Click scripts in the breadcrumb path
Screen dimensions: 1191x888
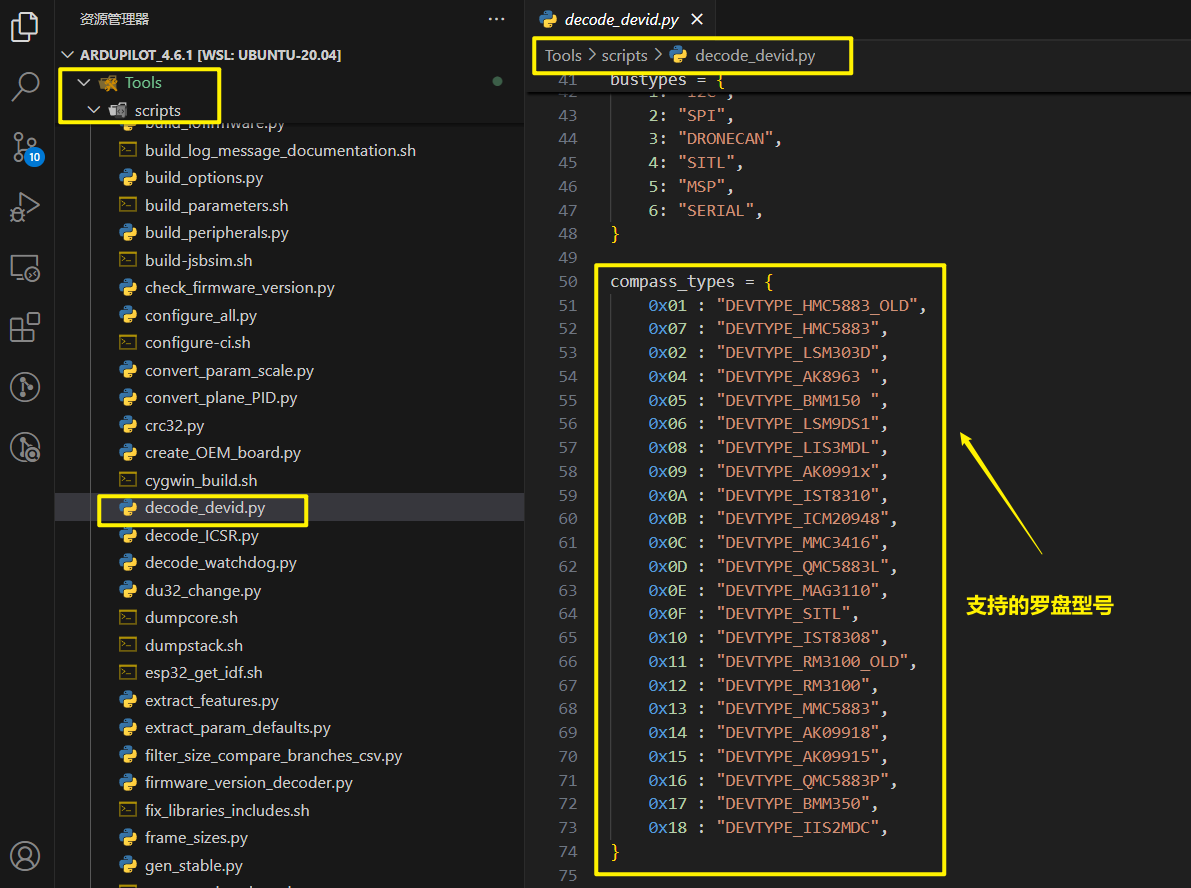click(x=624, y=56)
